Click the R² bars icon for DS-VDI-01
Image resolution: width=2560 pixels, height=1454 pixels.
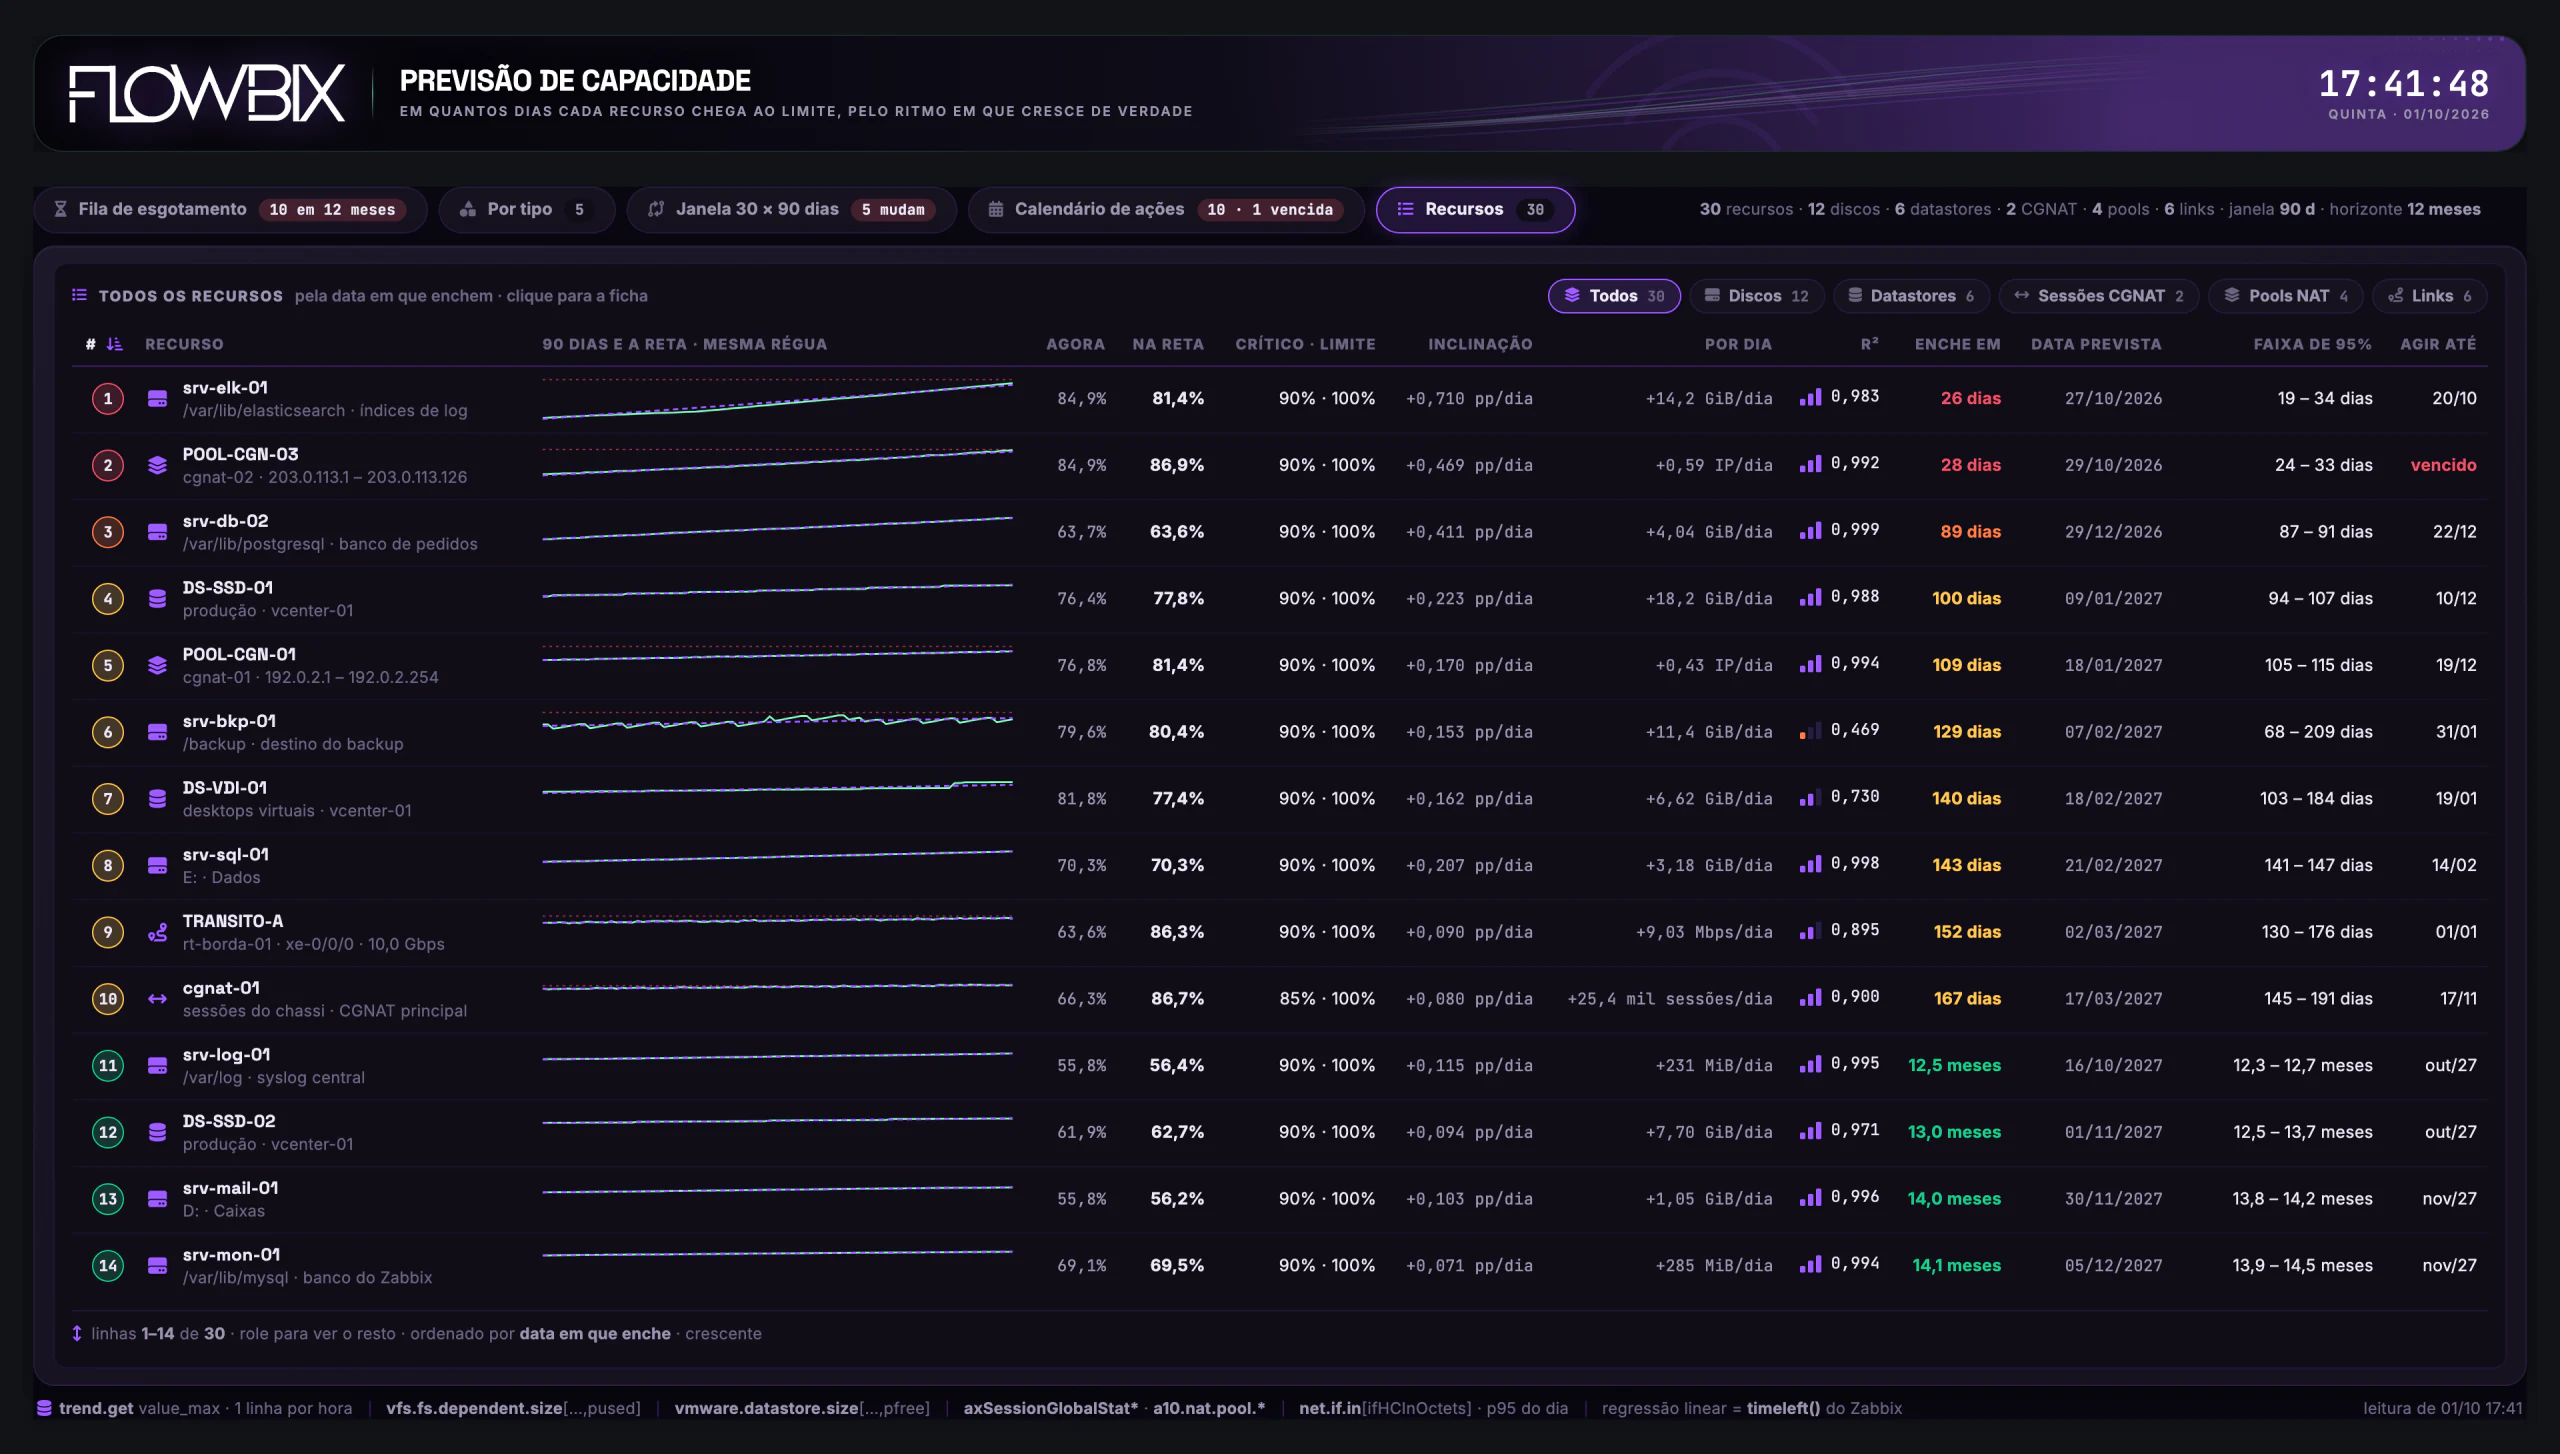coord(1810,798)
